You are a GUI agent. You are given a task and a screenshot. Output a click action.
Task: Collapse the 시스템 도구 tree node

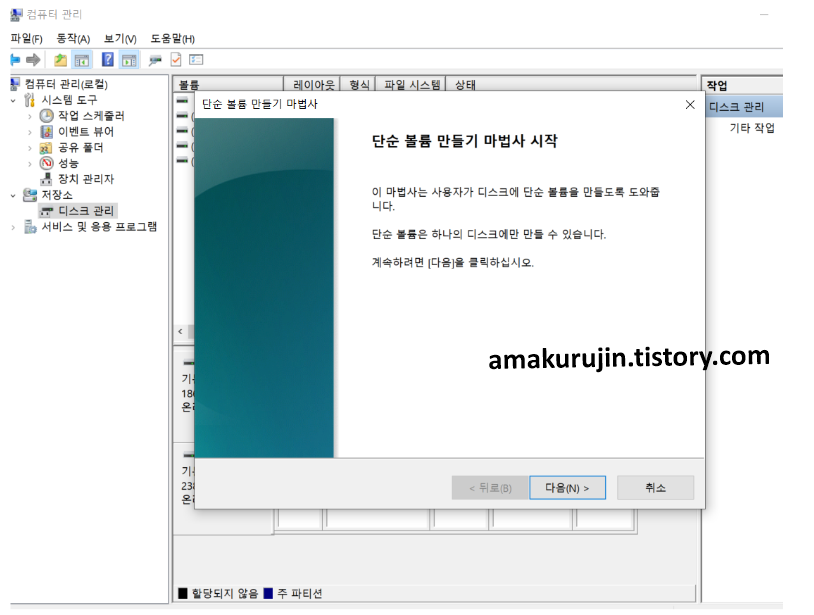tap(13, 100)
